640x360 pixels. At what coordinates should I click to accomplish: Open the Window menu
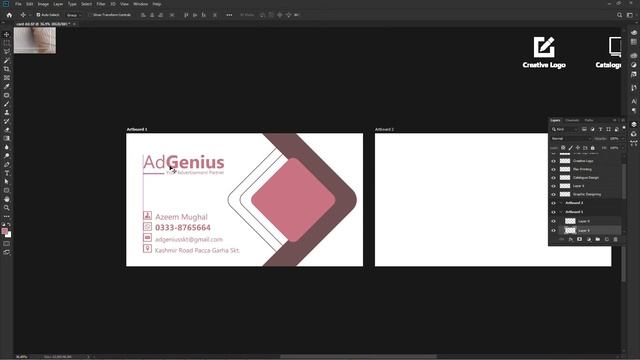140,4
